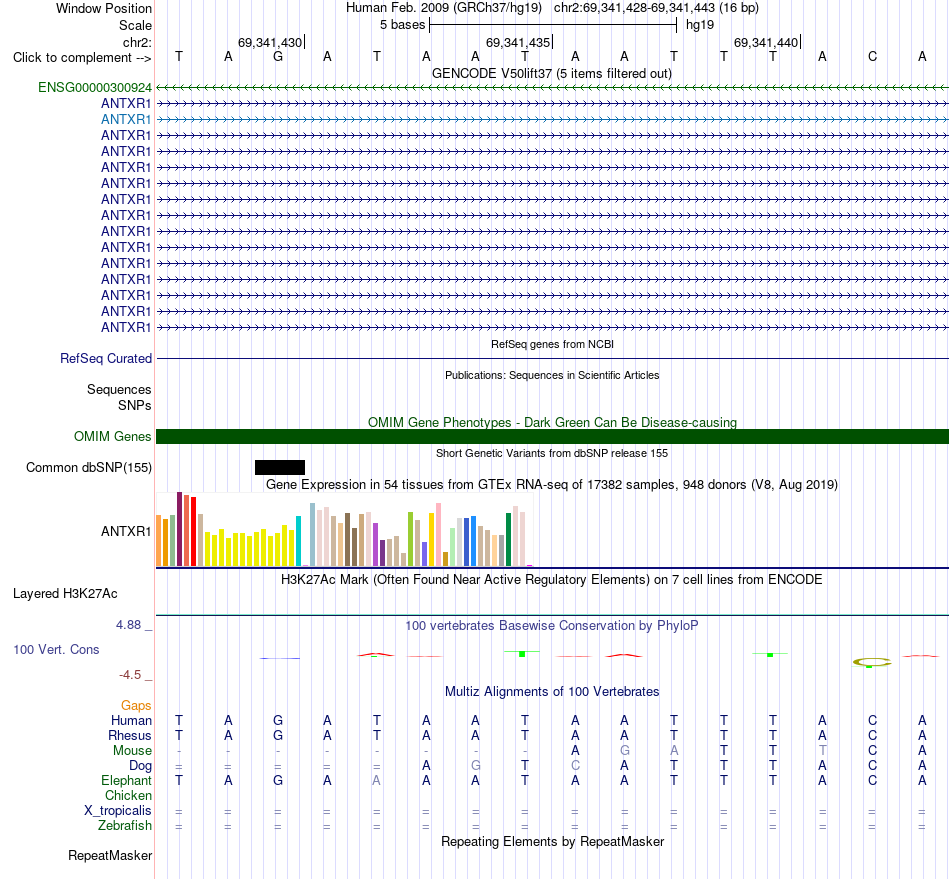Viewport: 950px width, 879px height.
Task: Open Common dbSNP(155) track label
Action: click(x=89, y=468)
